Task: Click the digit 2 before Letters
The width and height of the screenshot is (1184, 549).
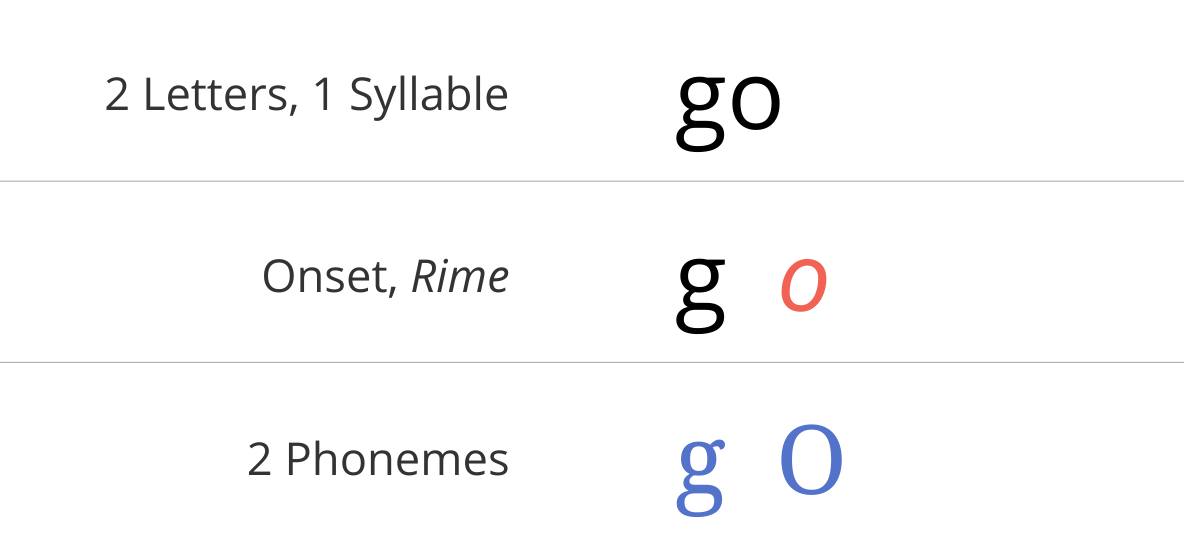Action: (116, 96)
